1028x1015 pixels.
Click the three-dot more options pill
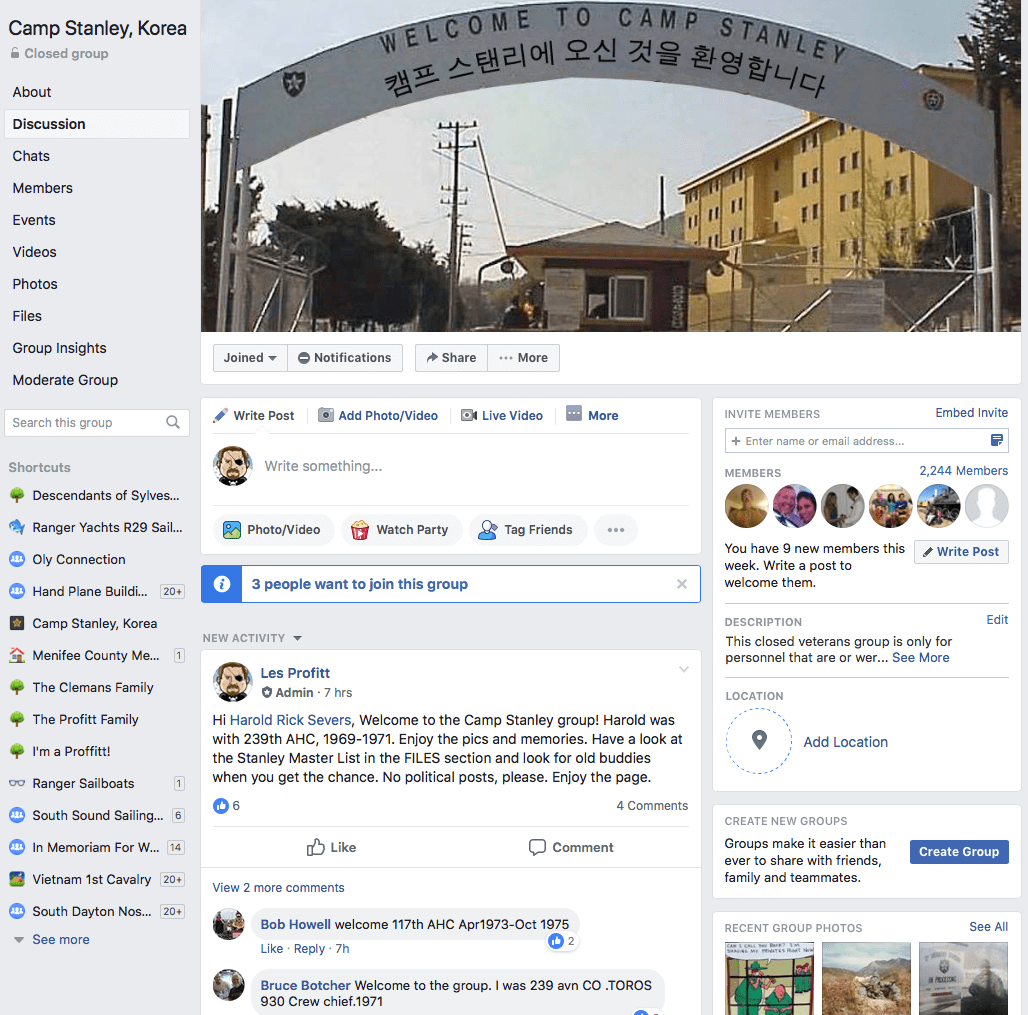coord(616,530)
